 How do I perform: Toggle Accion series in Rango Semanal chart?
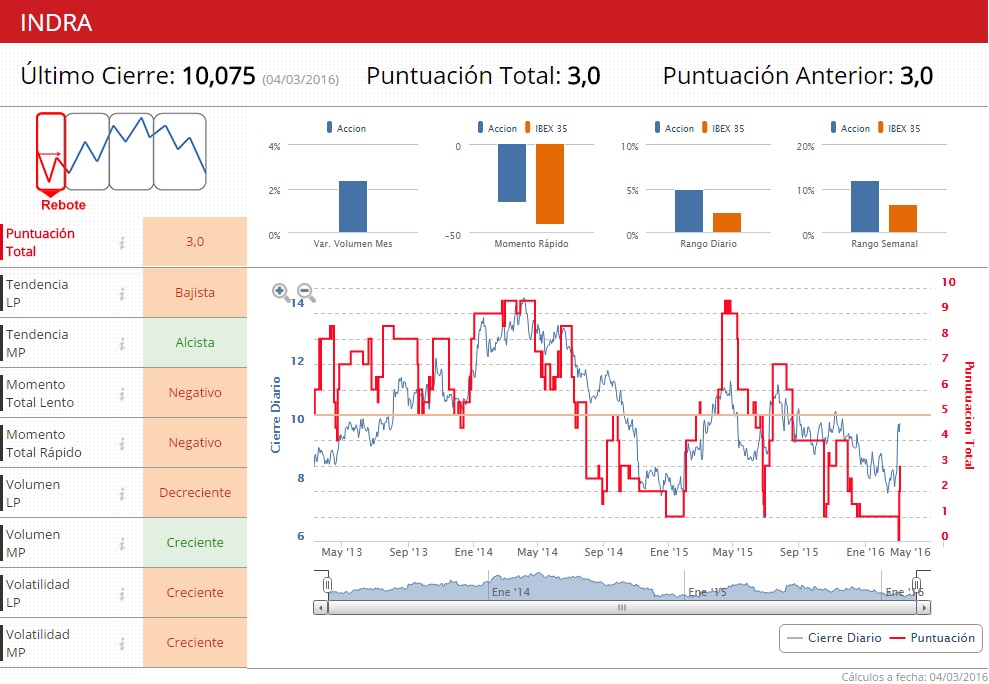(x=850, y=128)
